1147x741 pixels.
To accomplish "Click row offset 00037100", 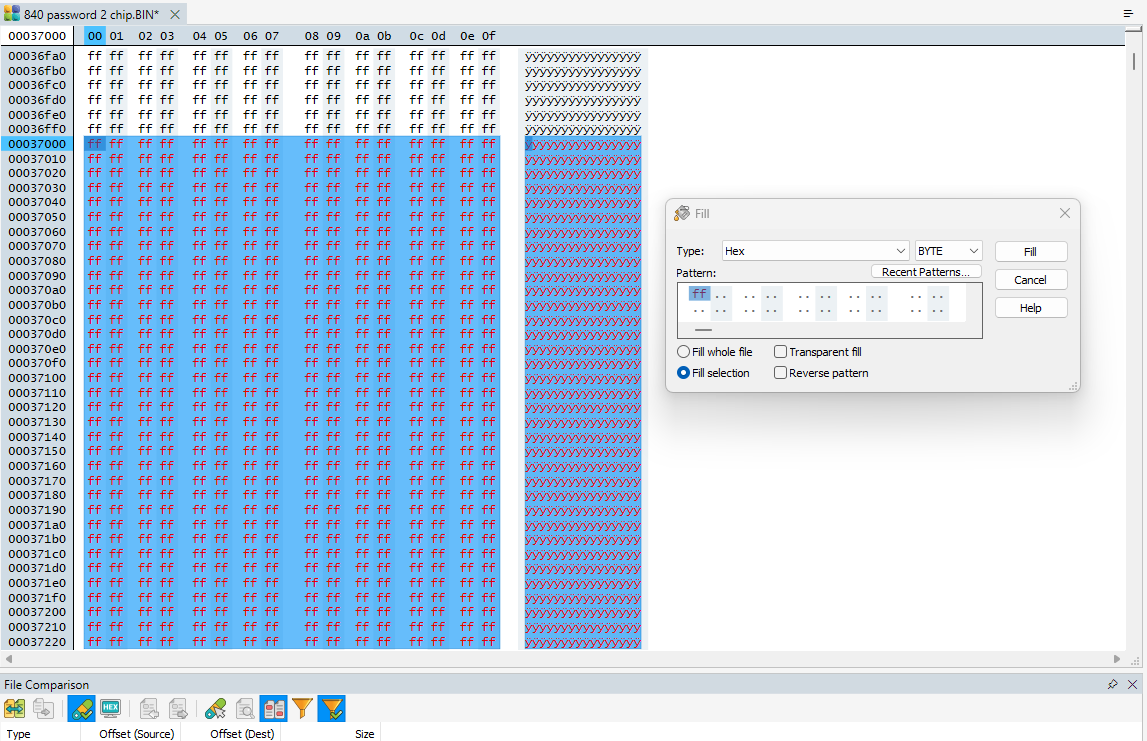I will click(37, 378).
